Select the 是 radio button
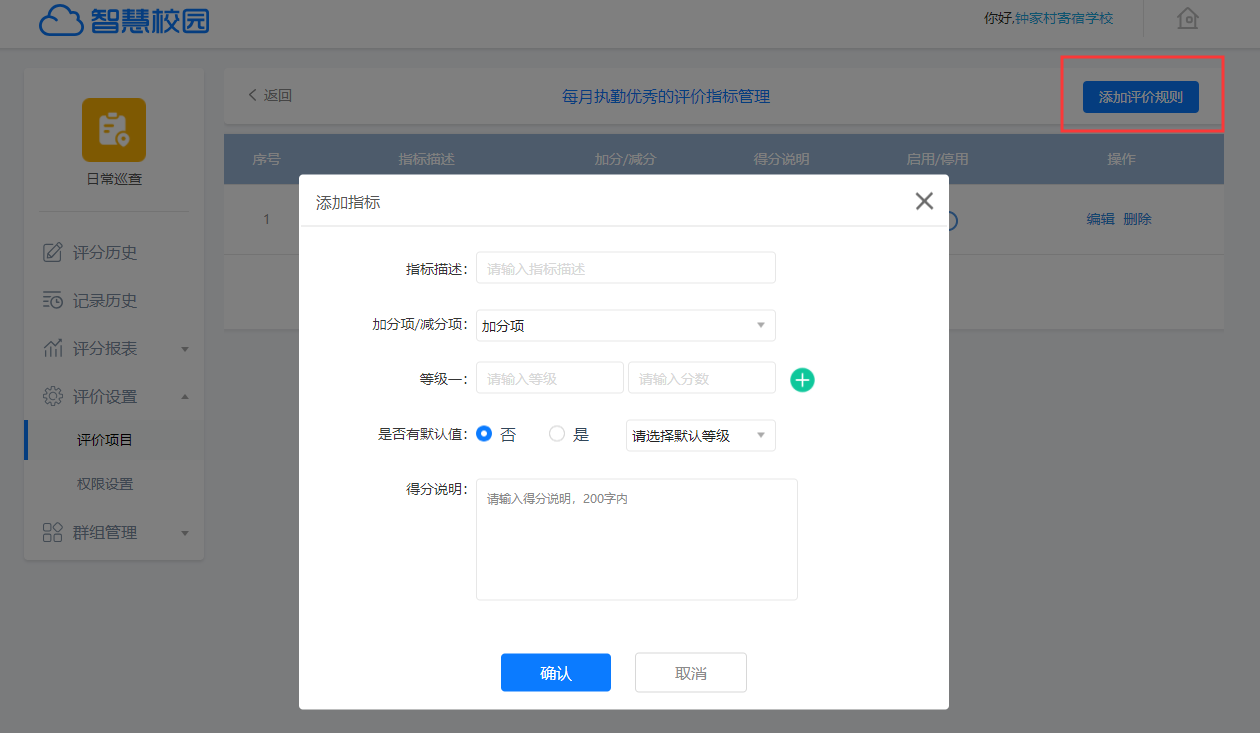The image size is (1260, 733). tap(557, 434)
